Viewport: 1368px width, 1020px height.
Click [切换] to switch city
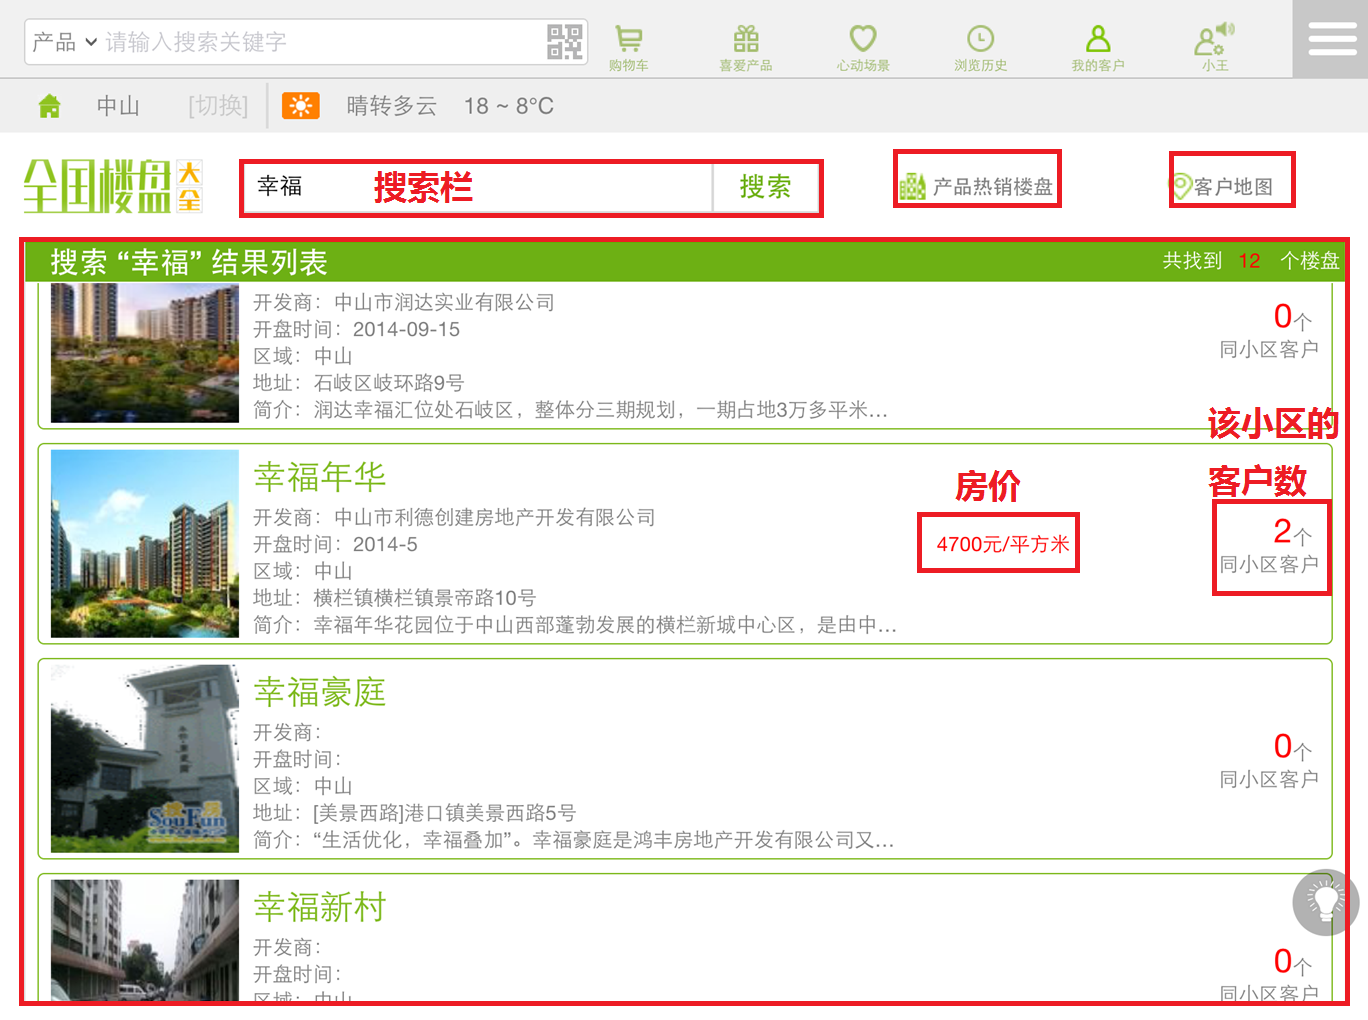pos(218,106)
